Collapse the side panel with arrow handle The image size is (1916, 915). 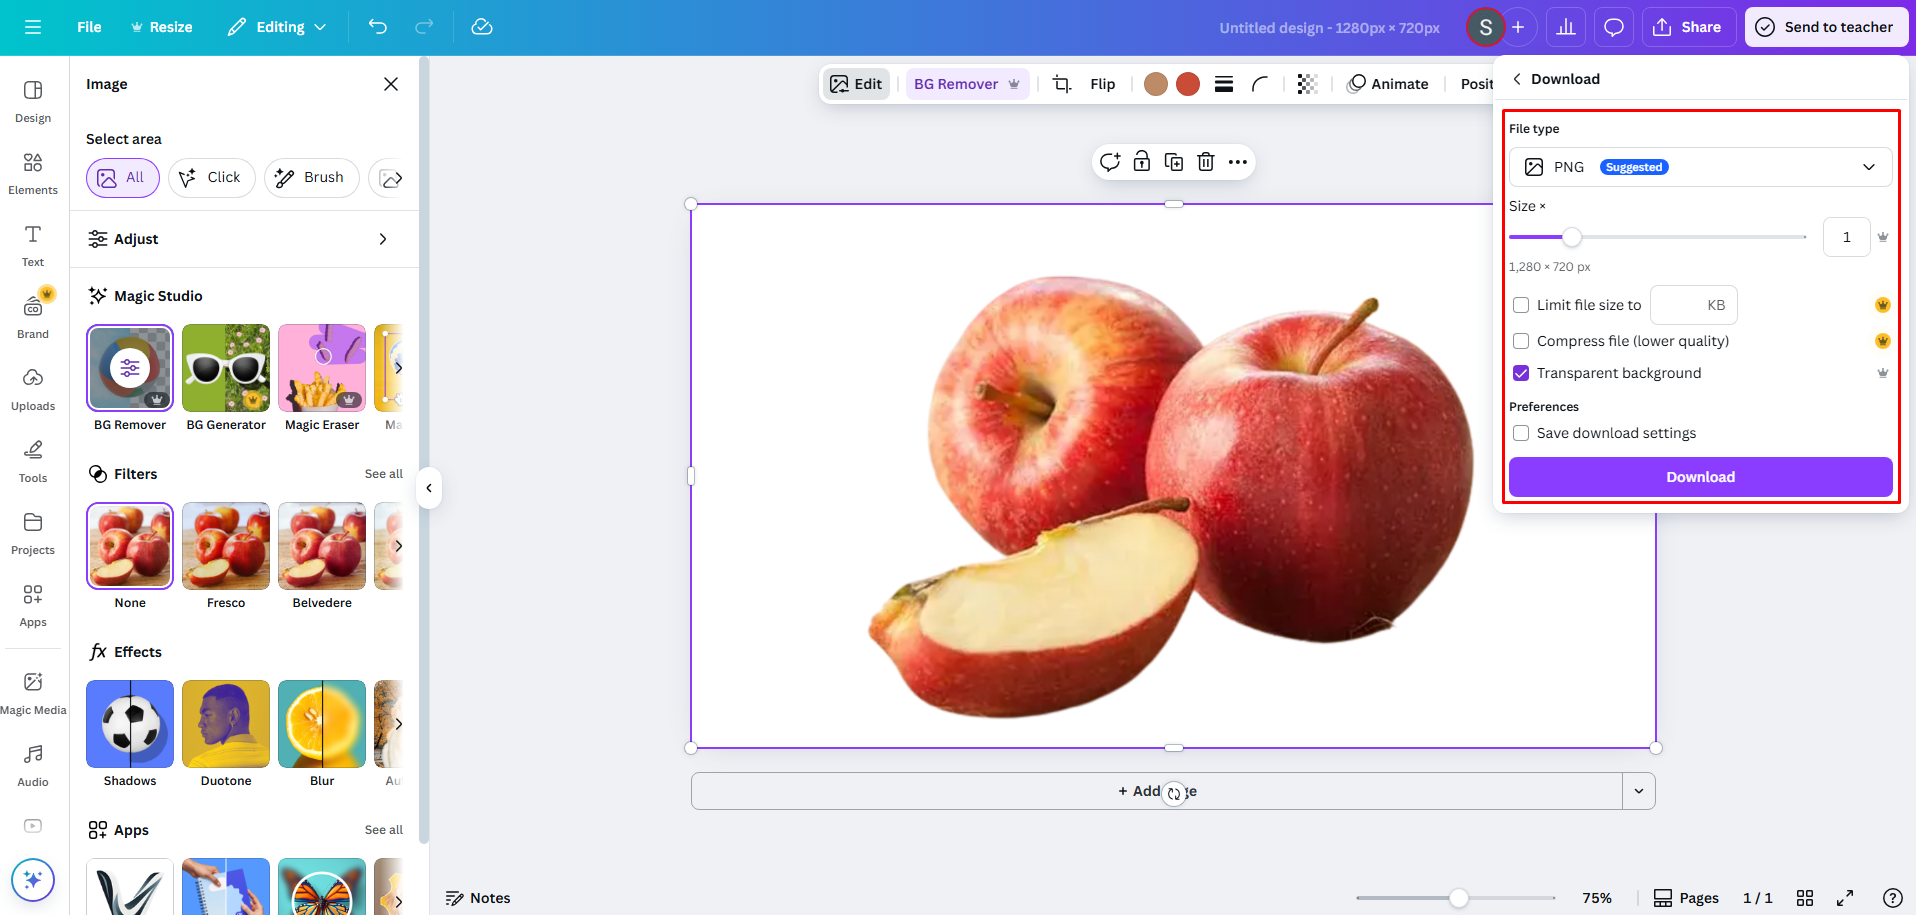429,488
